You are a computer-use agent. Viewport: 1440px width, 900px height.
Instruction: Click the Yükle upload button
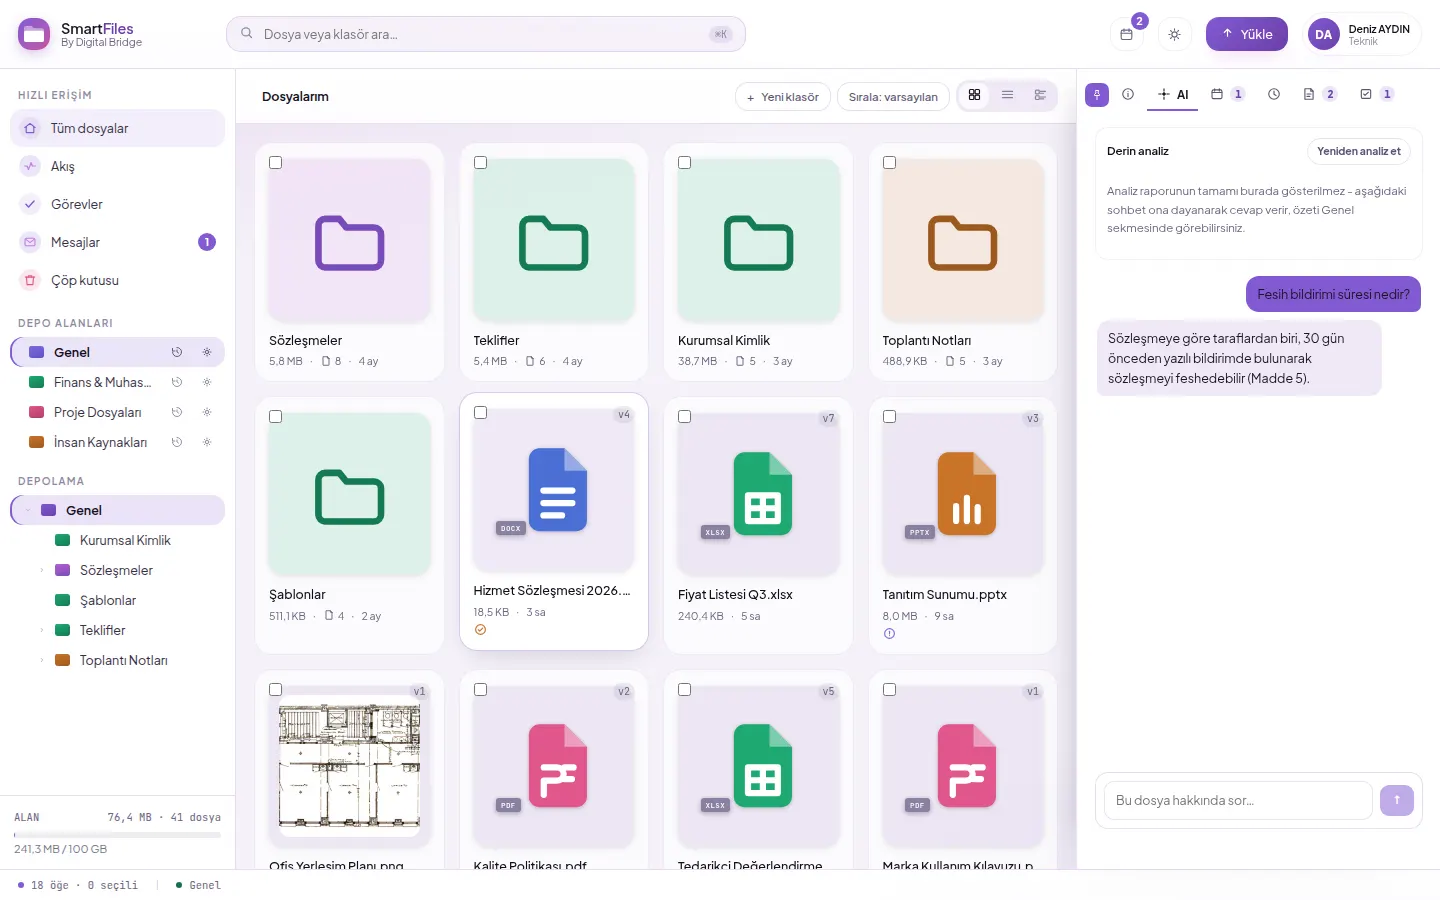tap(1247, 34)
